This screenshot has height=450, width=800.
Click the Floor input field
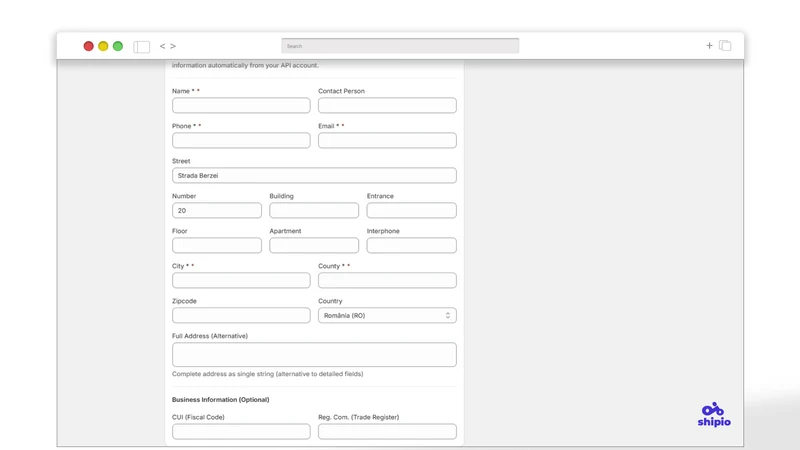217,245
